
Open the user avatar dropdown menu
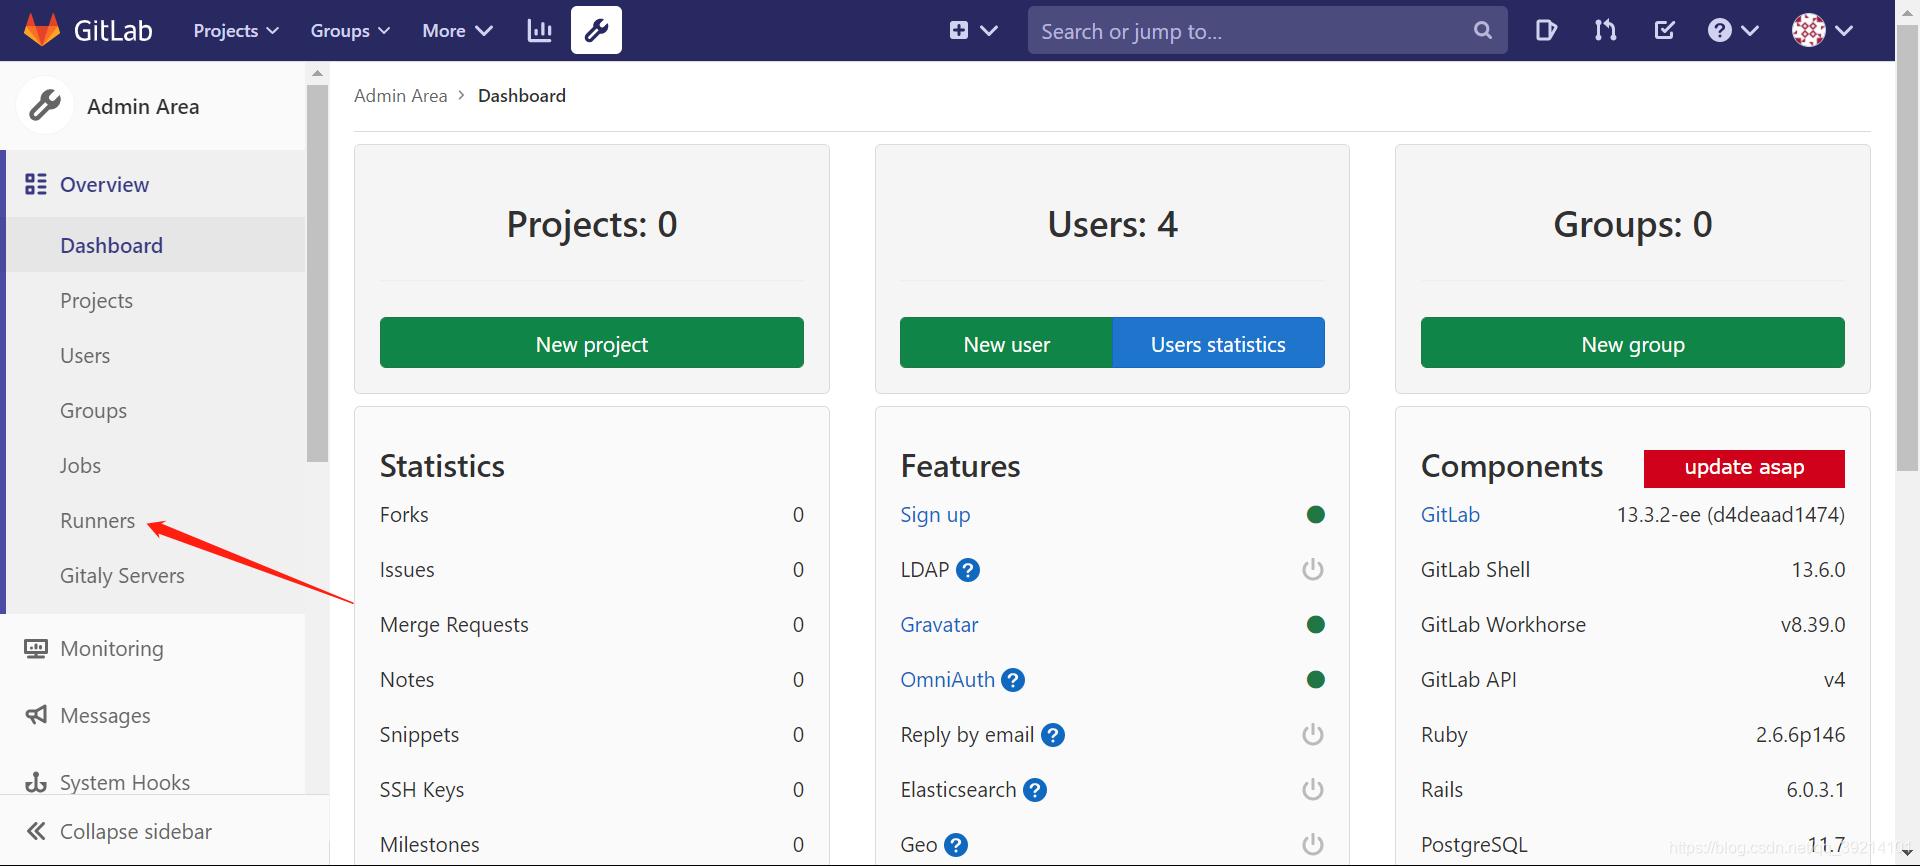coord(1822,30)
